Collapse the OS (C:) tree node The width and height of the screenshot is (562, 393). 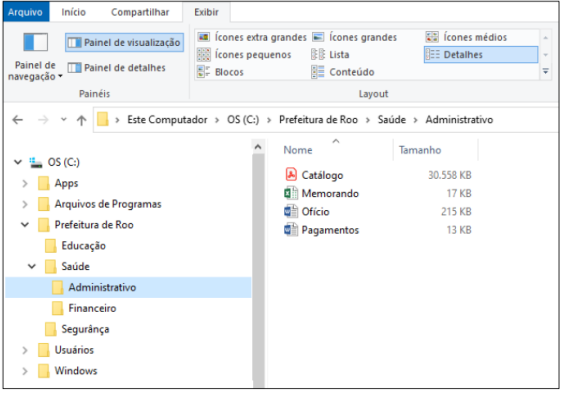pos(18,162)
